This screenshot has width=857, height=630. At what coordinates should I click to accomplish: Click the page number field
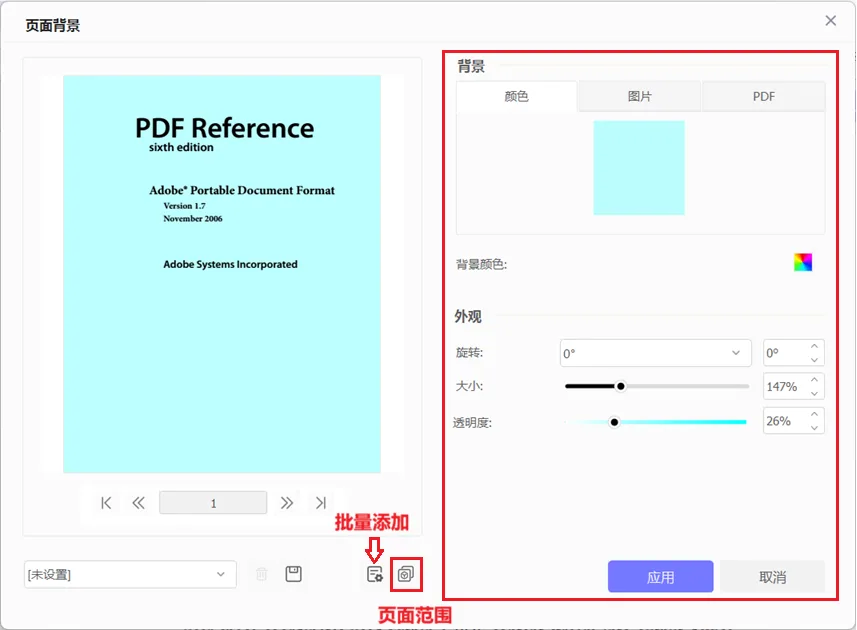click(213, 503)
